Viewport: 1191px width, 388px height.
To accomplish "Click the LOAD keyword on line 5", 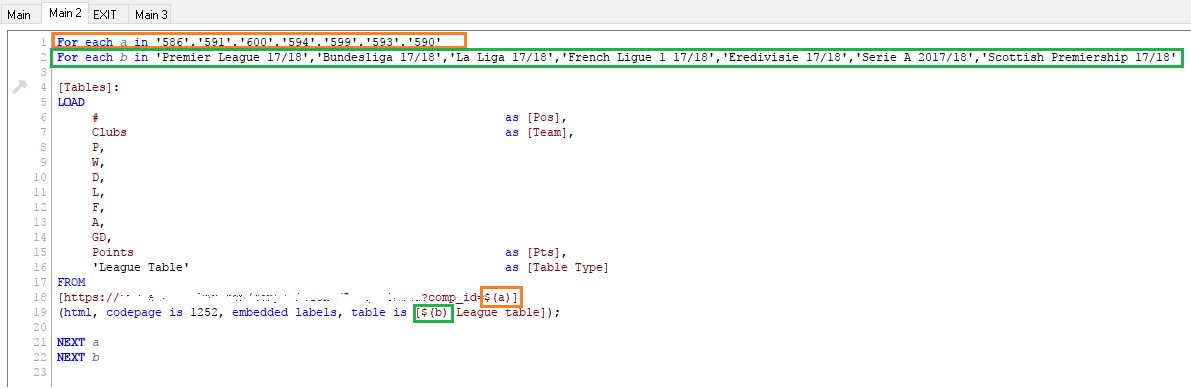I will coord(71,103).
